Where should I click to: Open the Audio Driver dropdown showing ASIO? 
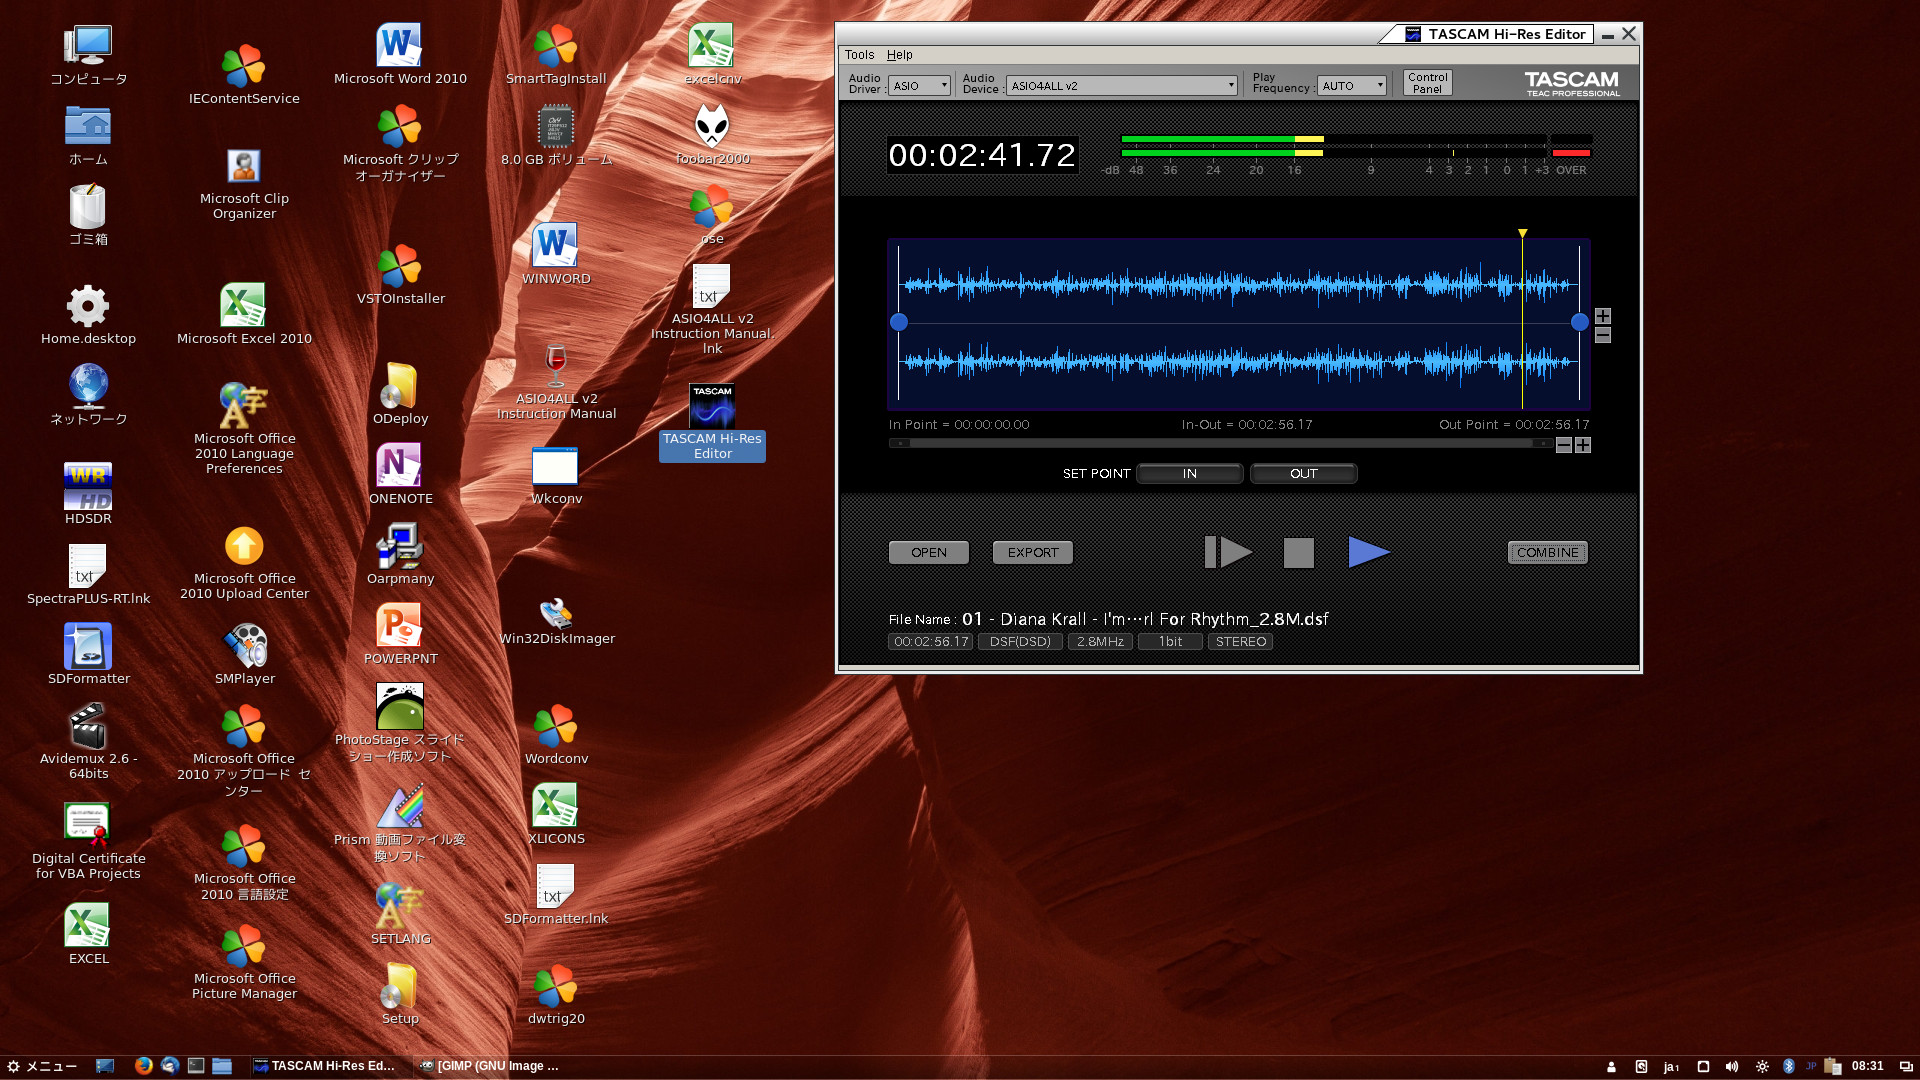click(918, 85)
